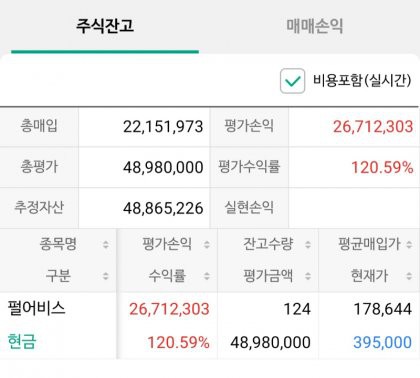Sort by 잔고수량 column arrows icon
The height and width of the screenshot is (378, 420).
[308, 245]
